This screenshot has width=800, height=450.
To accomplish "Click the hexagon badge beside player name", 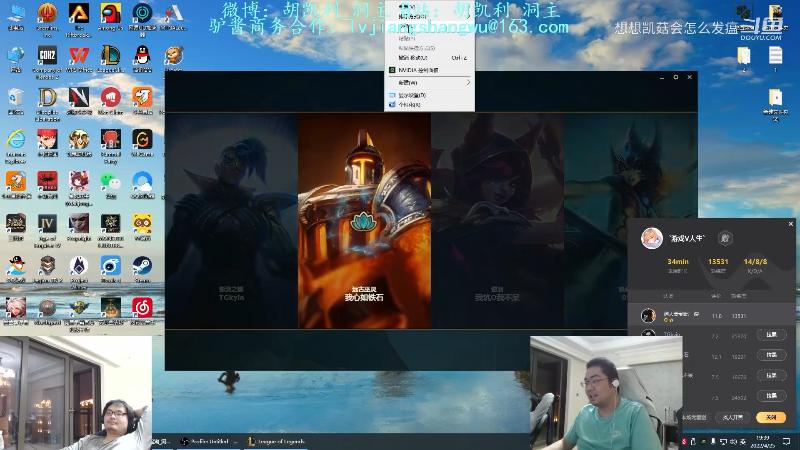I will (725, 238).
